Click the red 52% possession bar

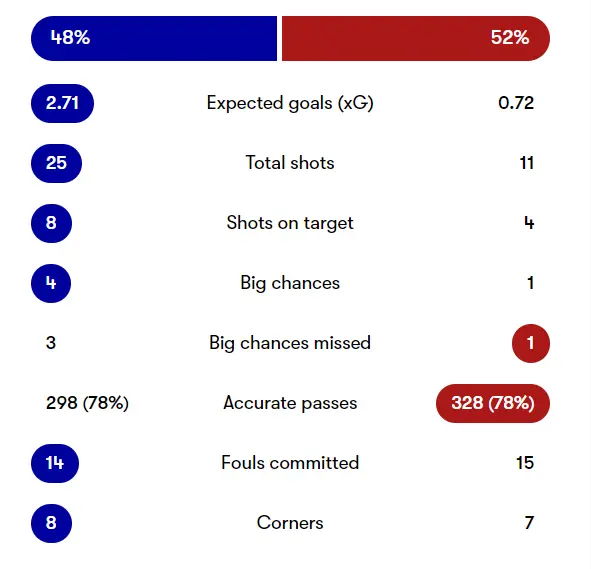[x=416, y=38]
